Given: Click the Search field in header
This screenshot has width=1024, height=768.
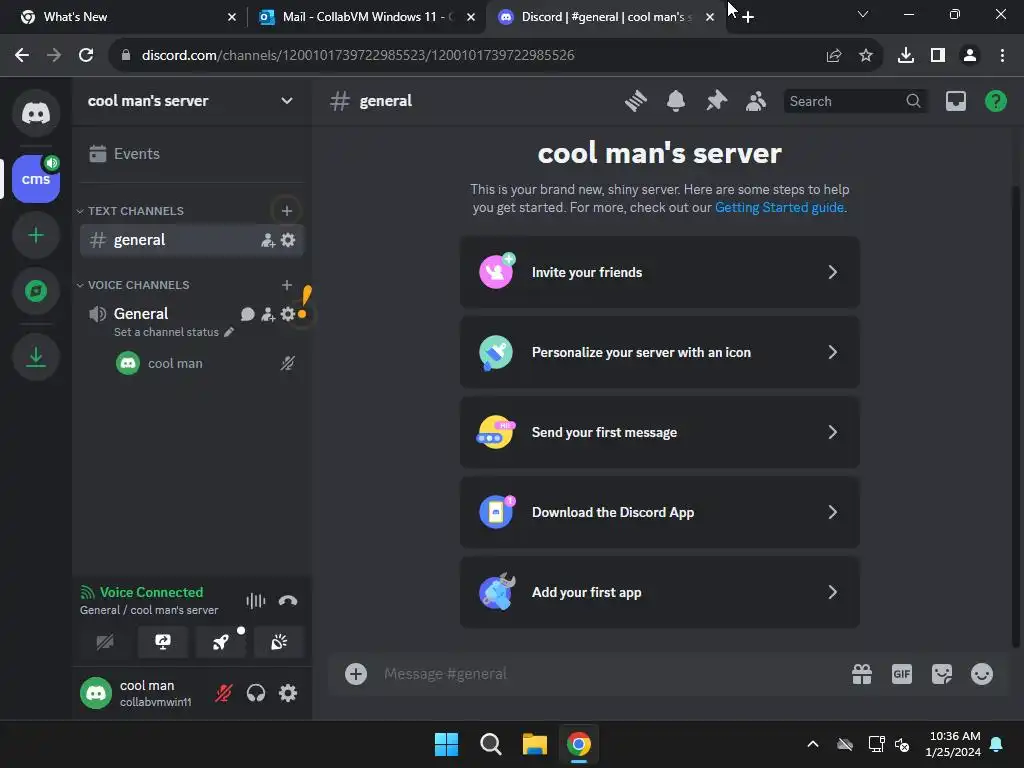Looking at the screenshot, I should click(x=855, y=101).
